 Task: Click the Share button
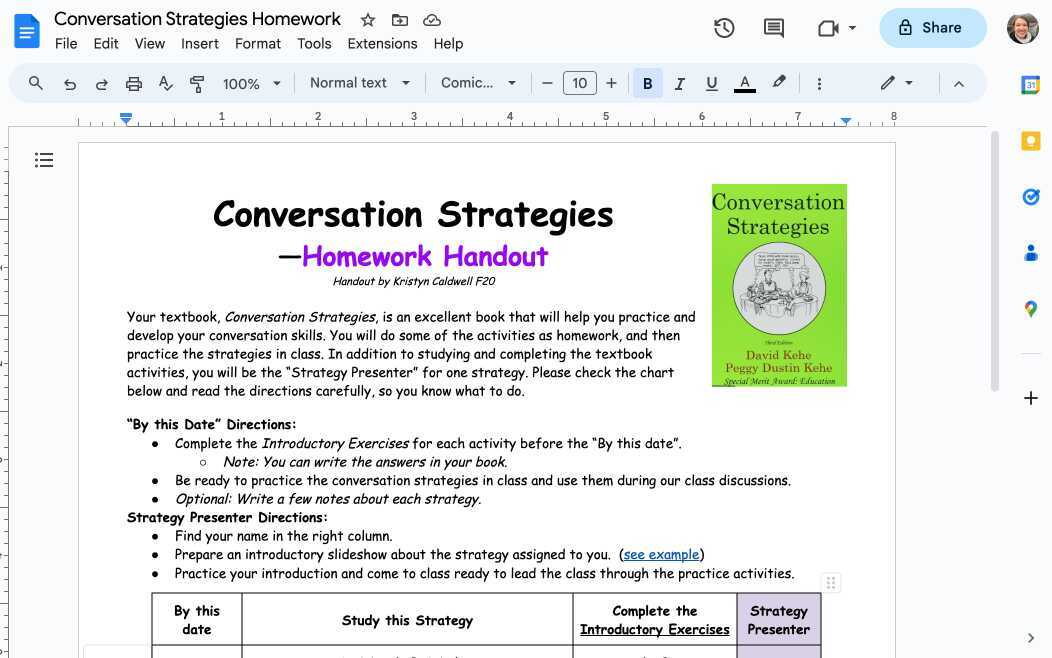932,27
